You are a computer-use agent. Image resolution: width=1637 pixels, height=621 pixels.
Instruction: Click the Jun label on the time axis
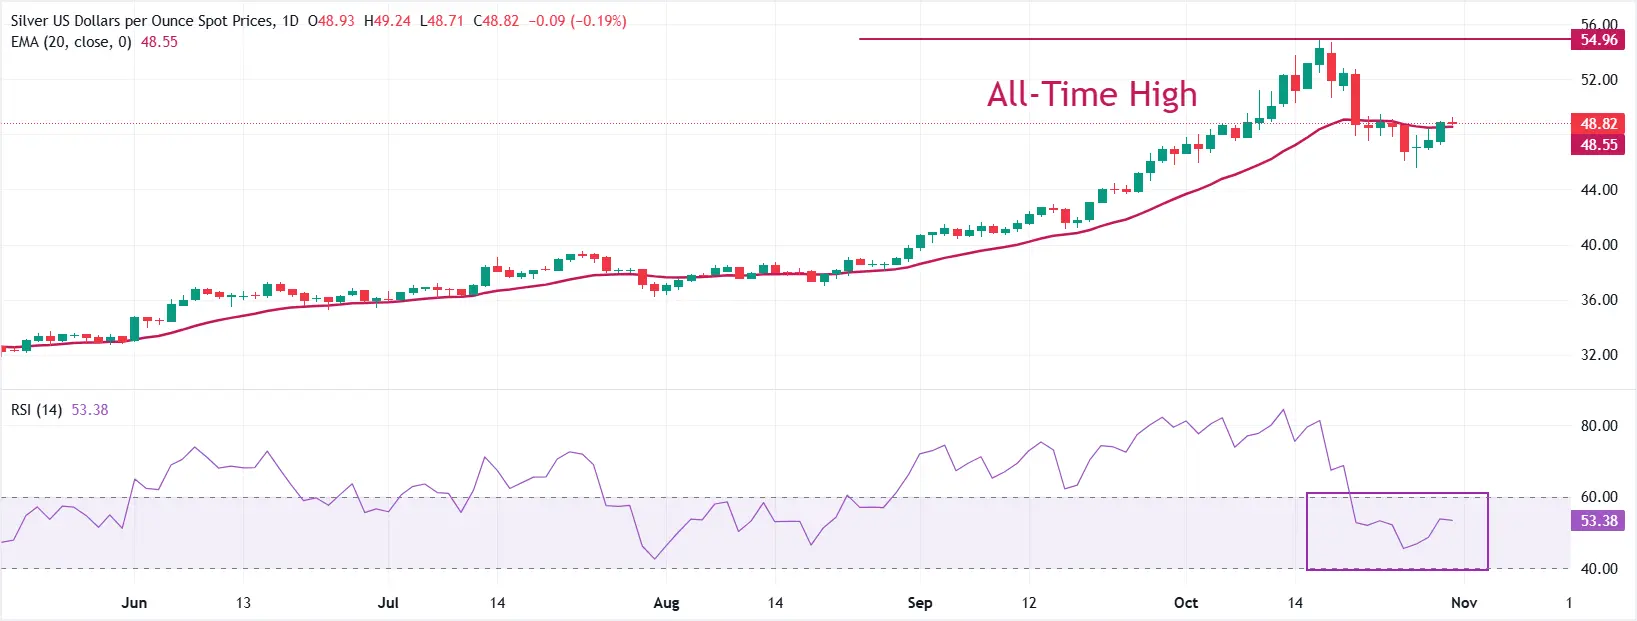(134, 603)
